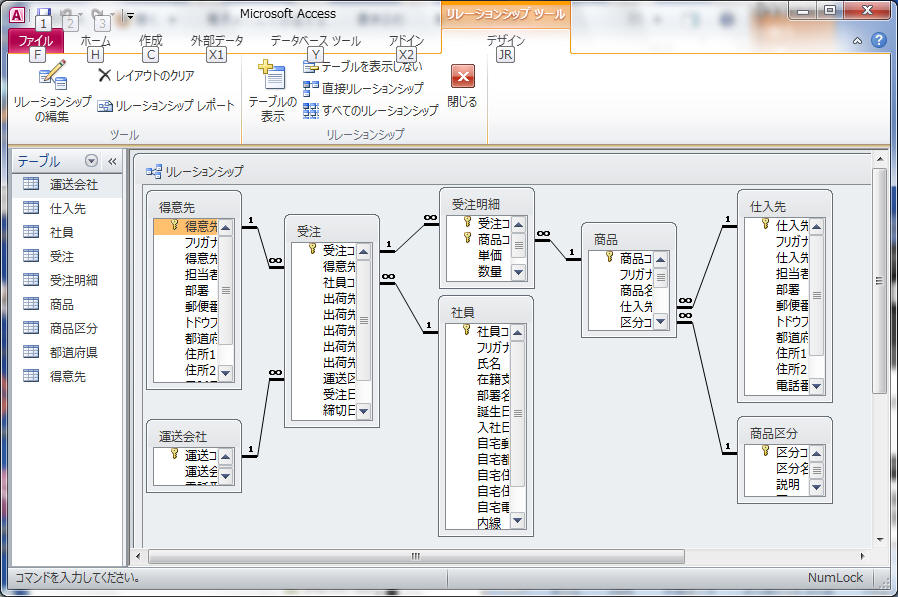Select the 仕入先 table in navigation pane
Image resolution: width=898 pixels, height=597 pixels.
[67, 209]
